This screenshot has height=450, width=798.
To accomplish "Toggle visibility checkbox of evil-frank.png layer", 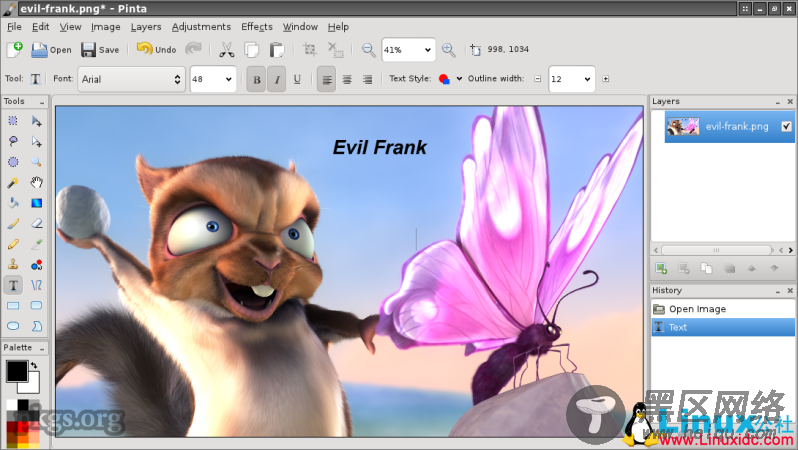I will coord(786,126).
